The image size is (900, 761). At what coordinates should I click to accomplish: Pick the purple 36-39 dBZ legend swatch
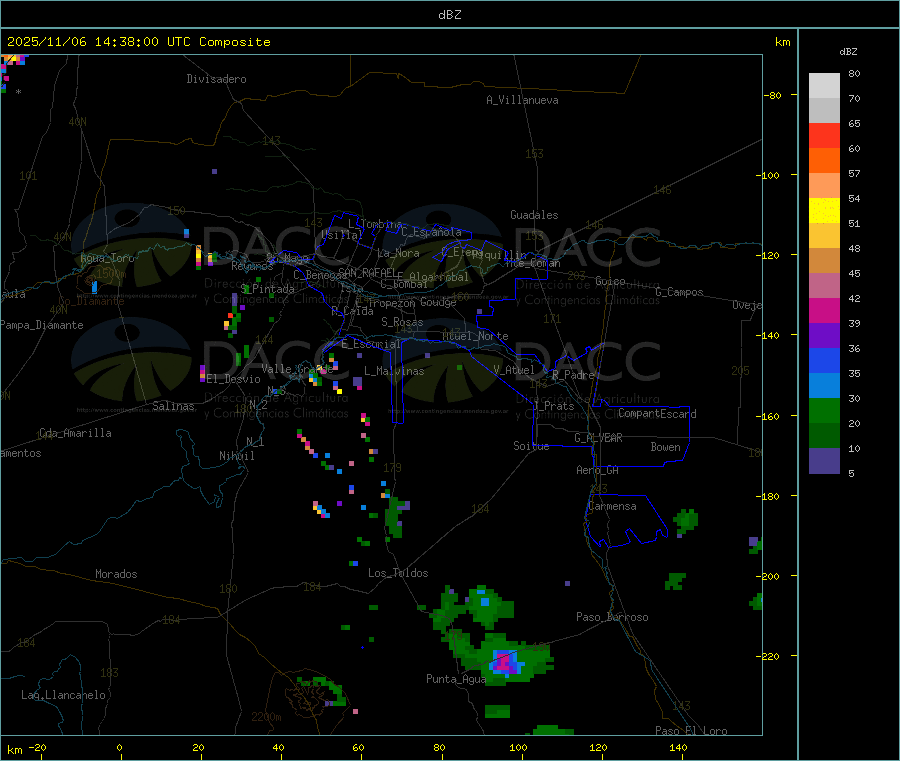tap(824, 336)
